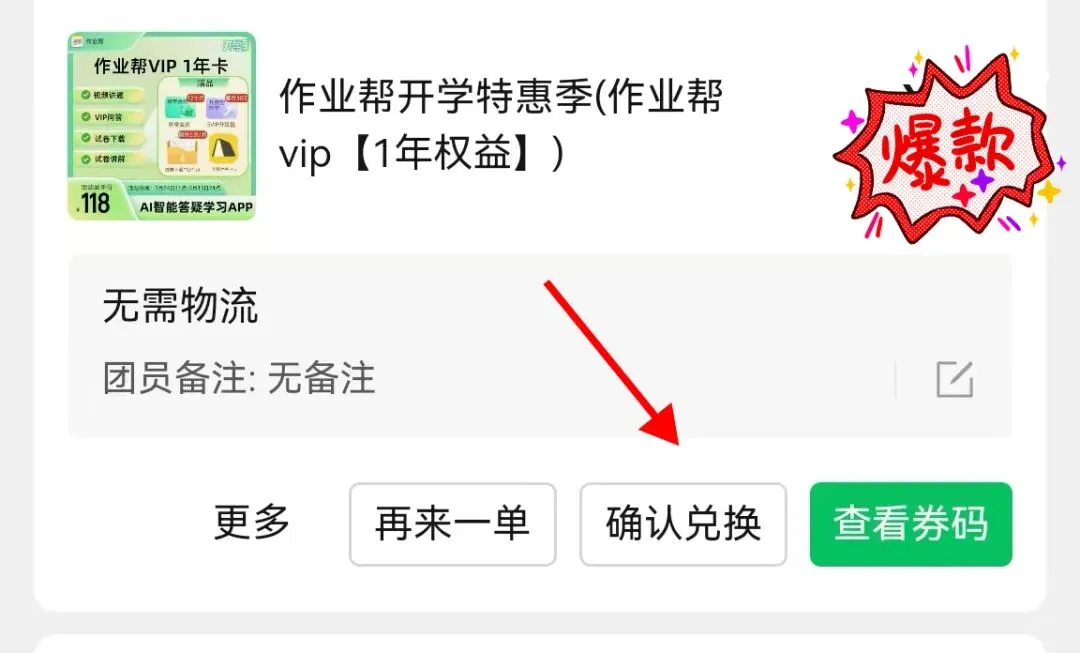Tap the green check beside 试卷下载
The height and width of the screenshot is (653, 1080).
(x=85, y=138)
